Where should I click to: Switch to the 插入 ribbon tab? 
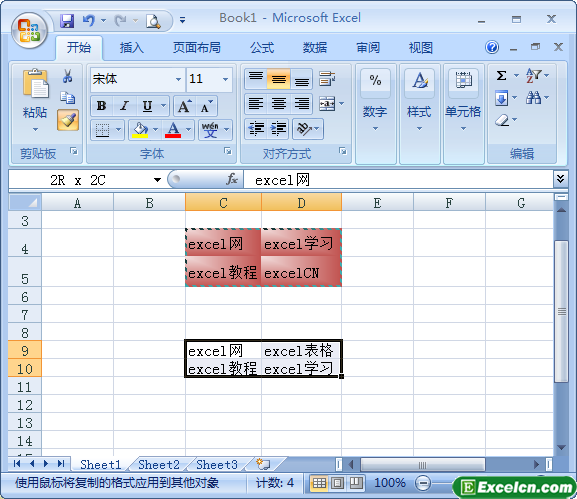click(x=131, y=48)
